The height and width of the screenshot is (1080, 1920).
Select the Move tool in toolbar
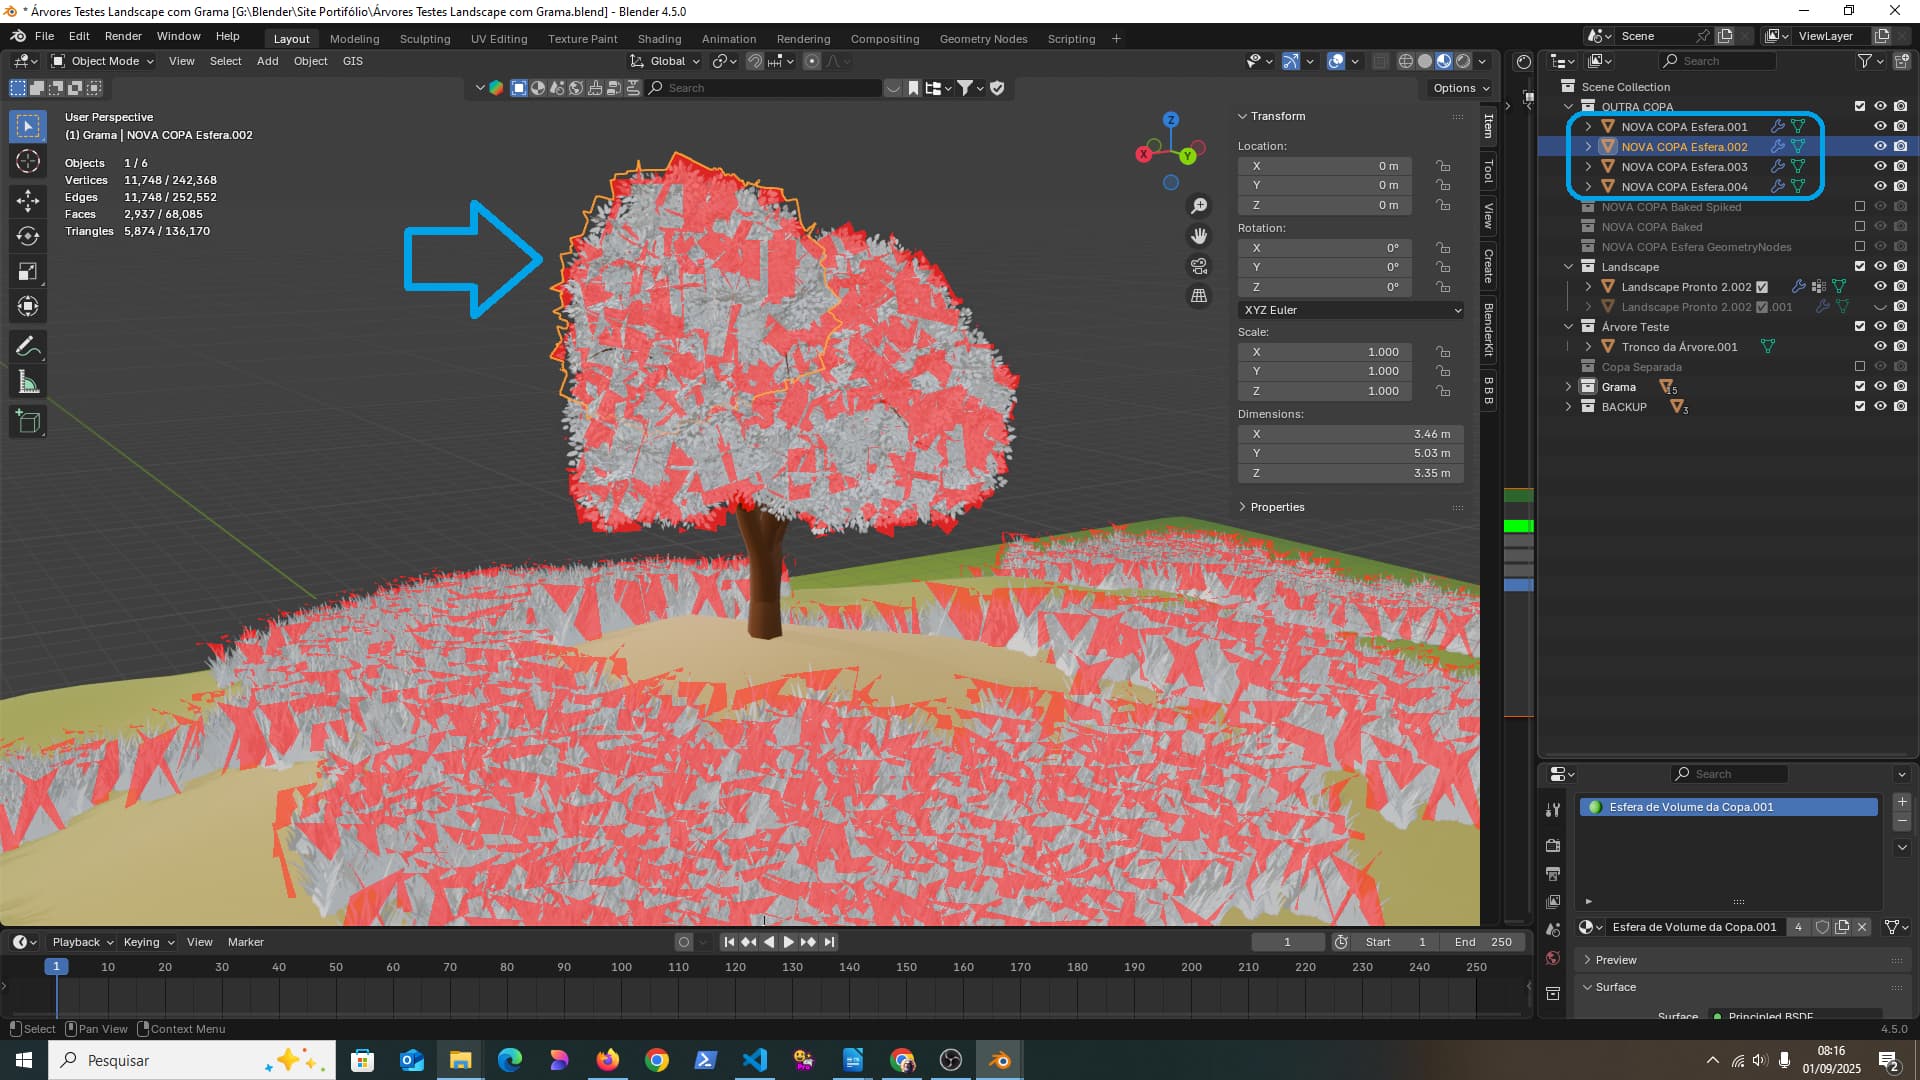[28, 200]
